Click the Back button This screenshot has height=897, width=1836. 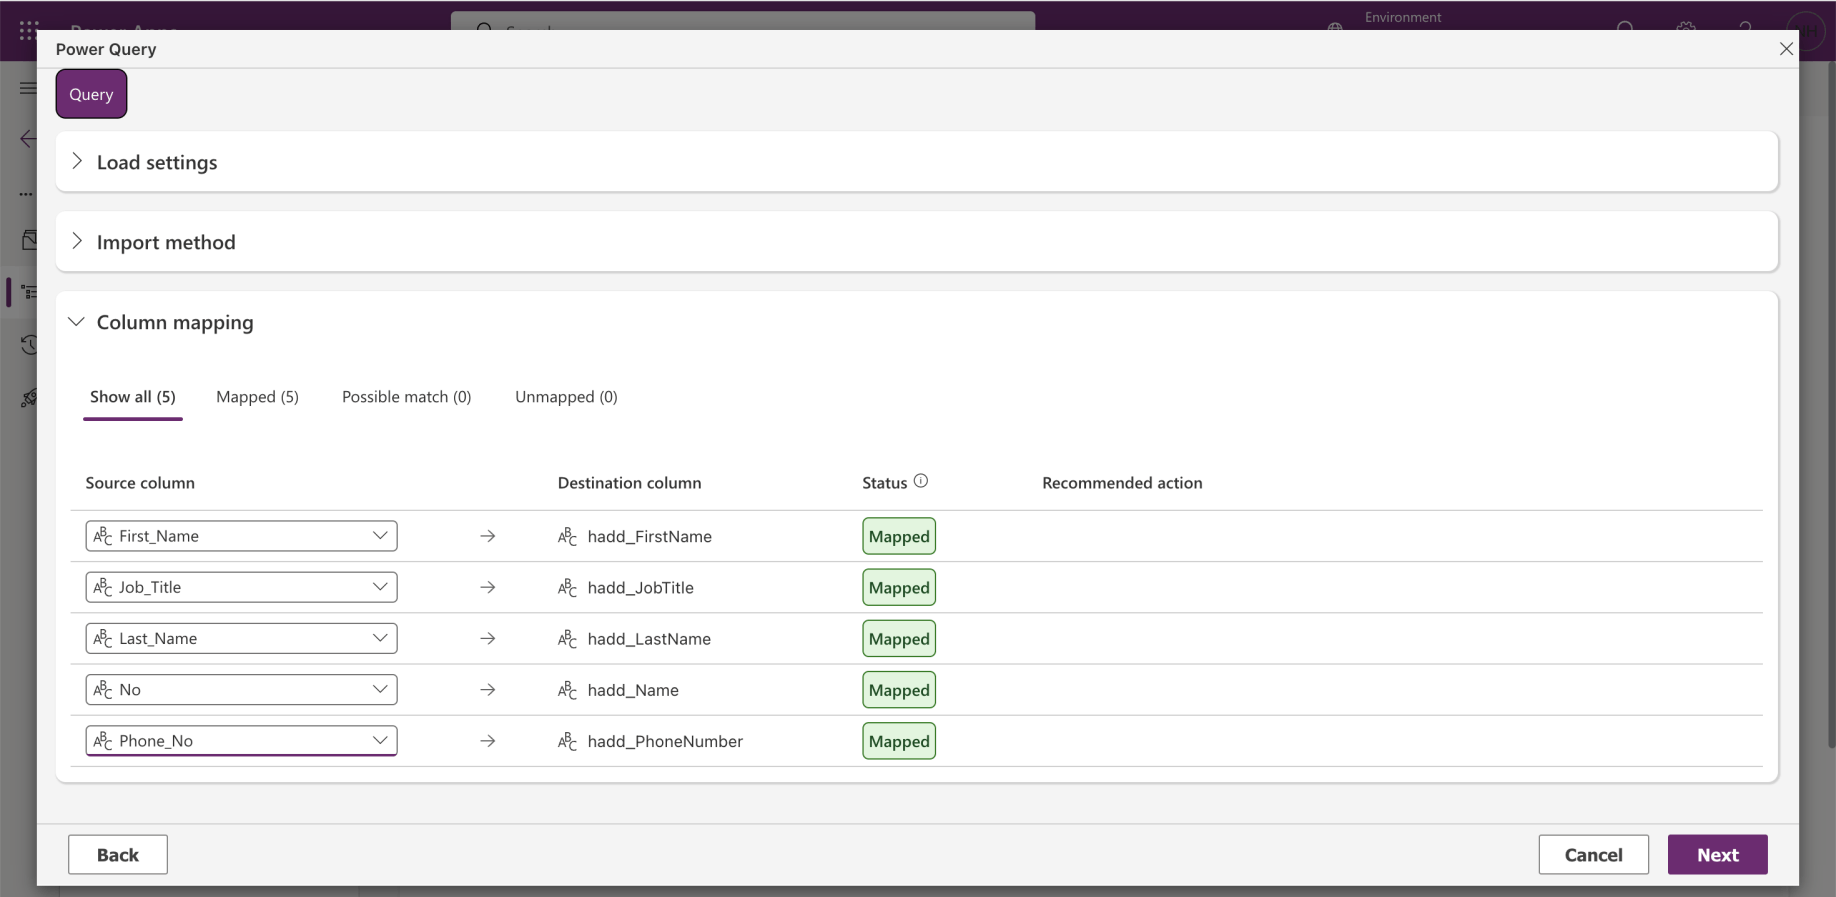118,855
